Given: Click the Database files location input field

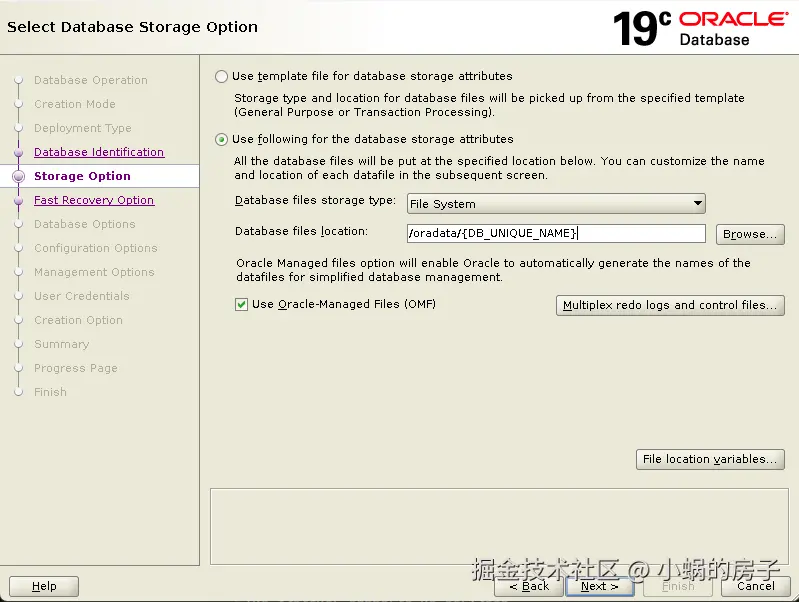Looking at the screenshot, I should [556, 233].
